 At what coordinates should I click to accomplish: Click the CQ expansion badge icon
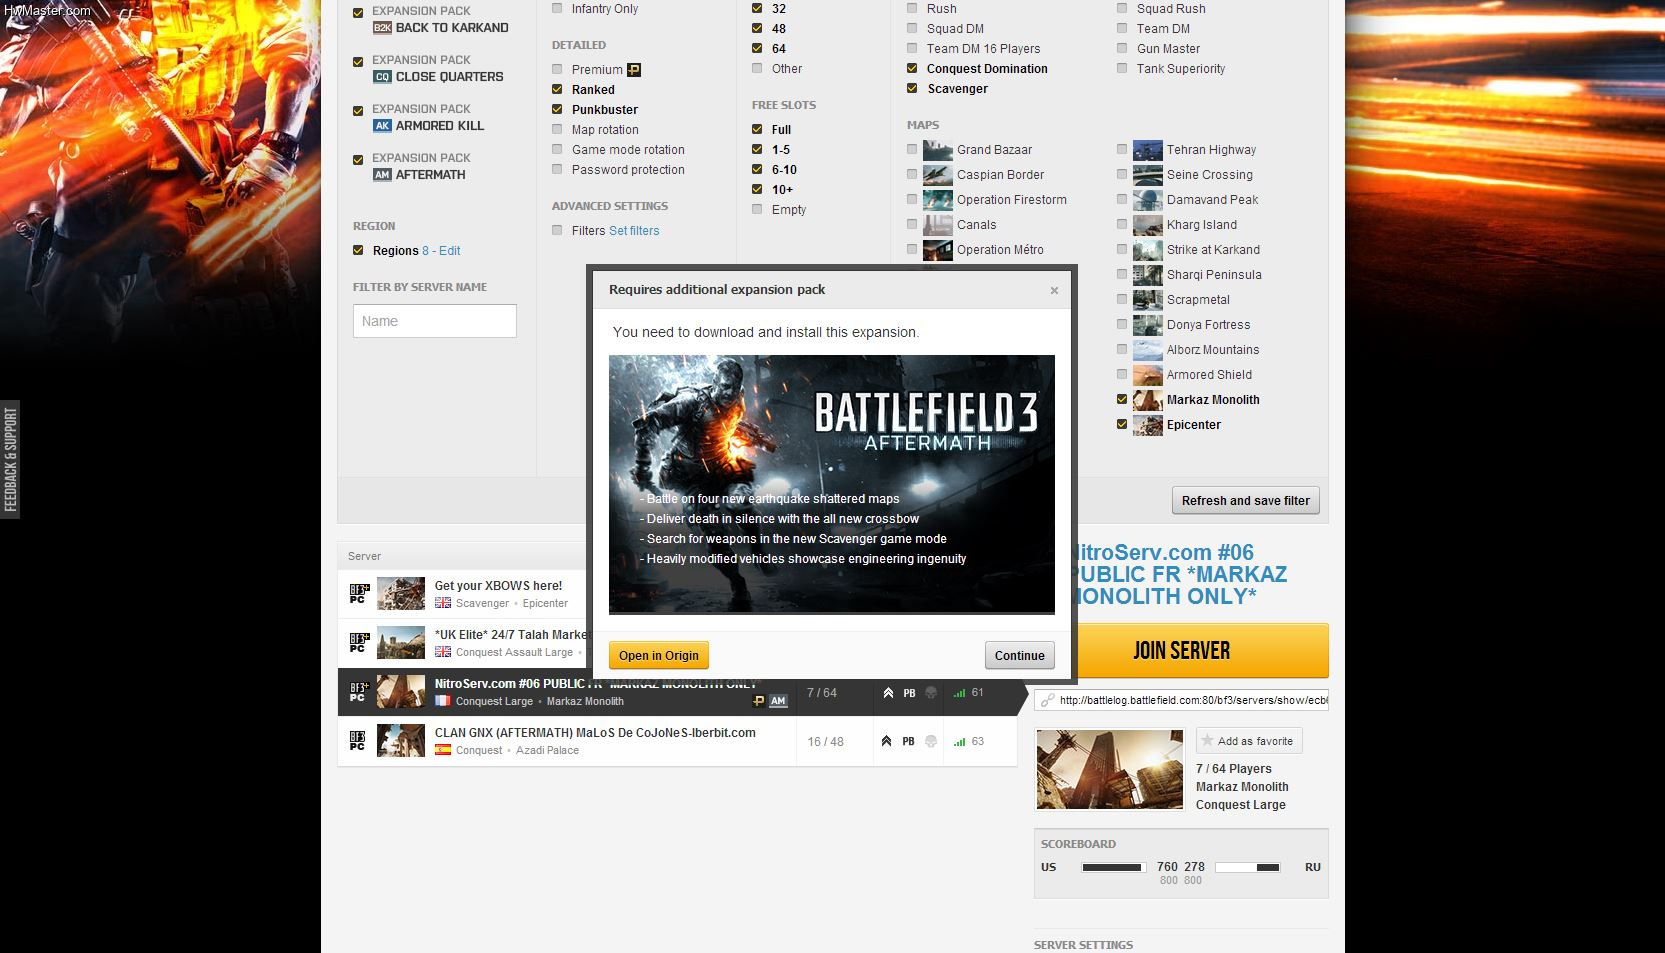tap(382, 77)
